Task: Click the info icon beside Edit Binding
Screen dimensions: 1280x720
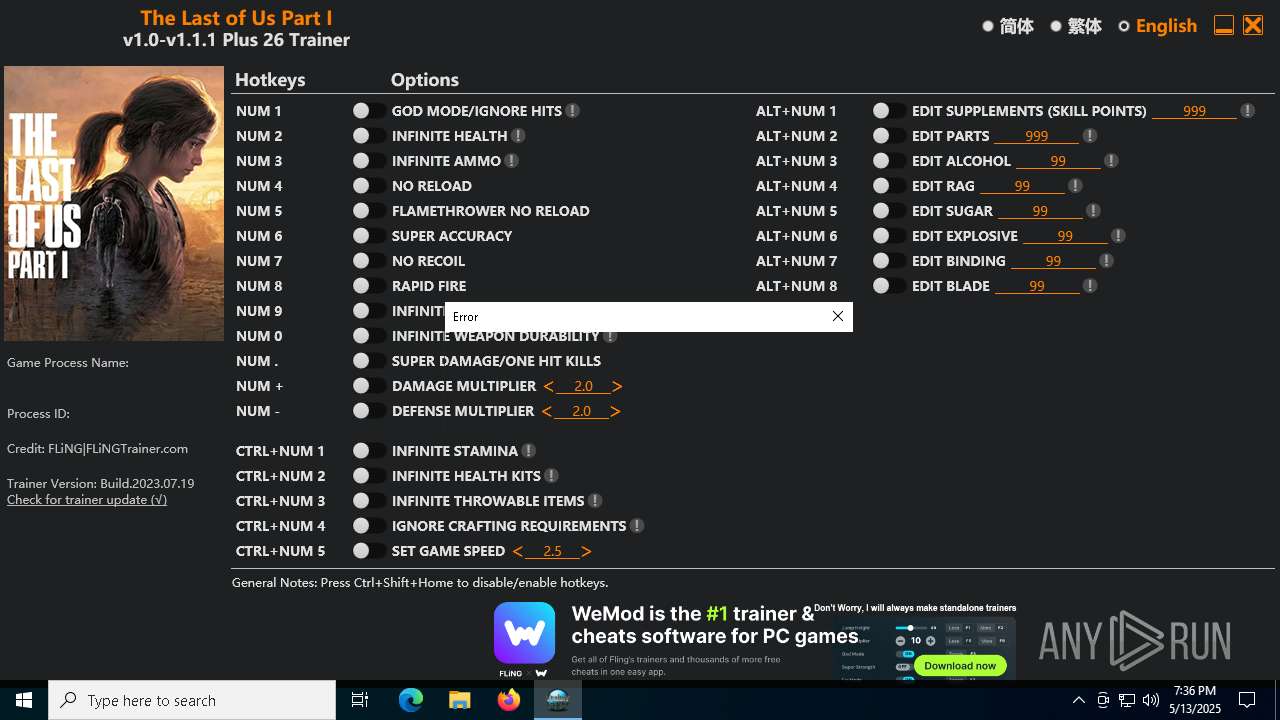Action: coord(1106,261)
